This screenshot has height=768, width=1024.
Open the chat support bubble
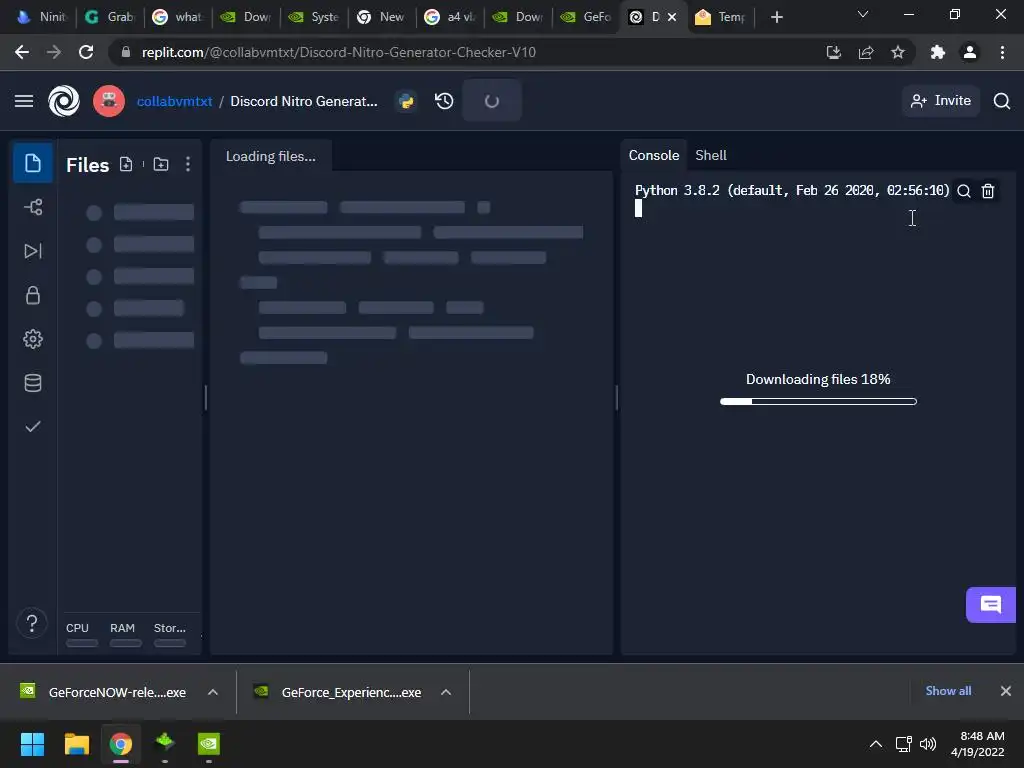point(991,605)
